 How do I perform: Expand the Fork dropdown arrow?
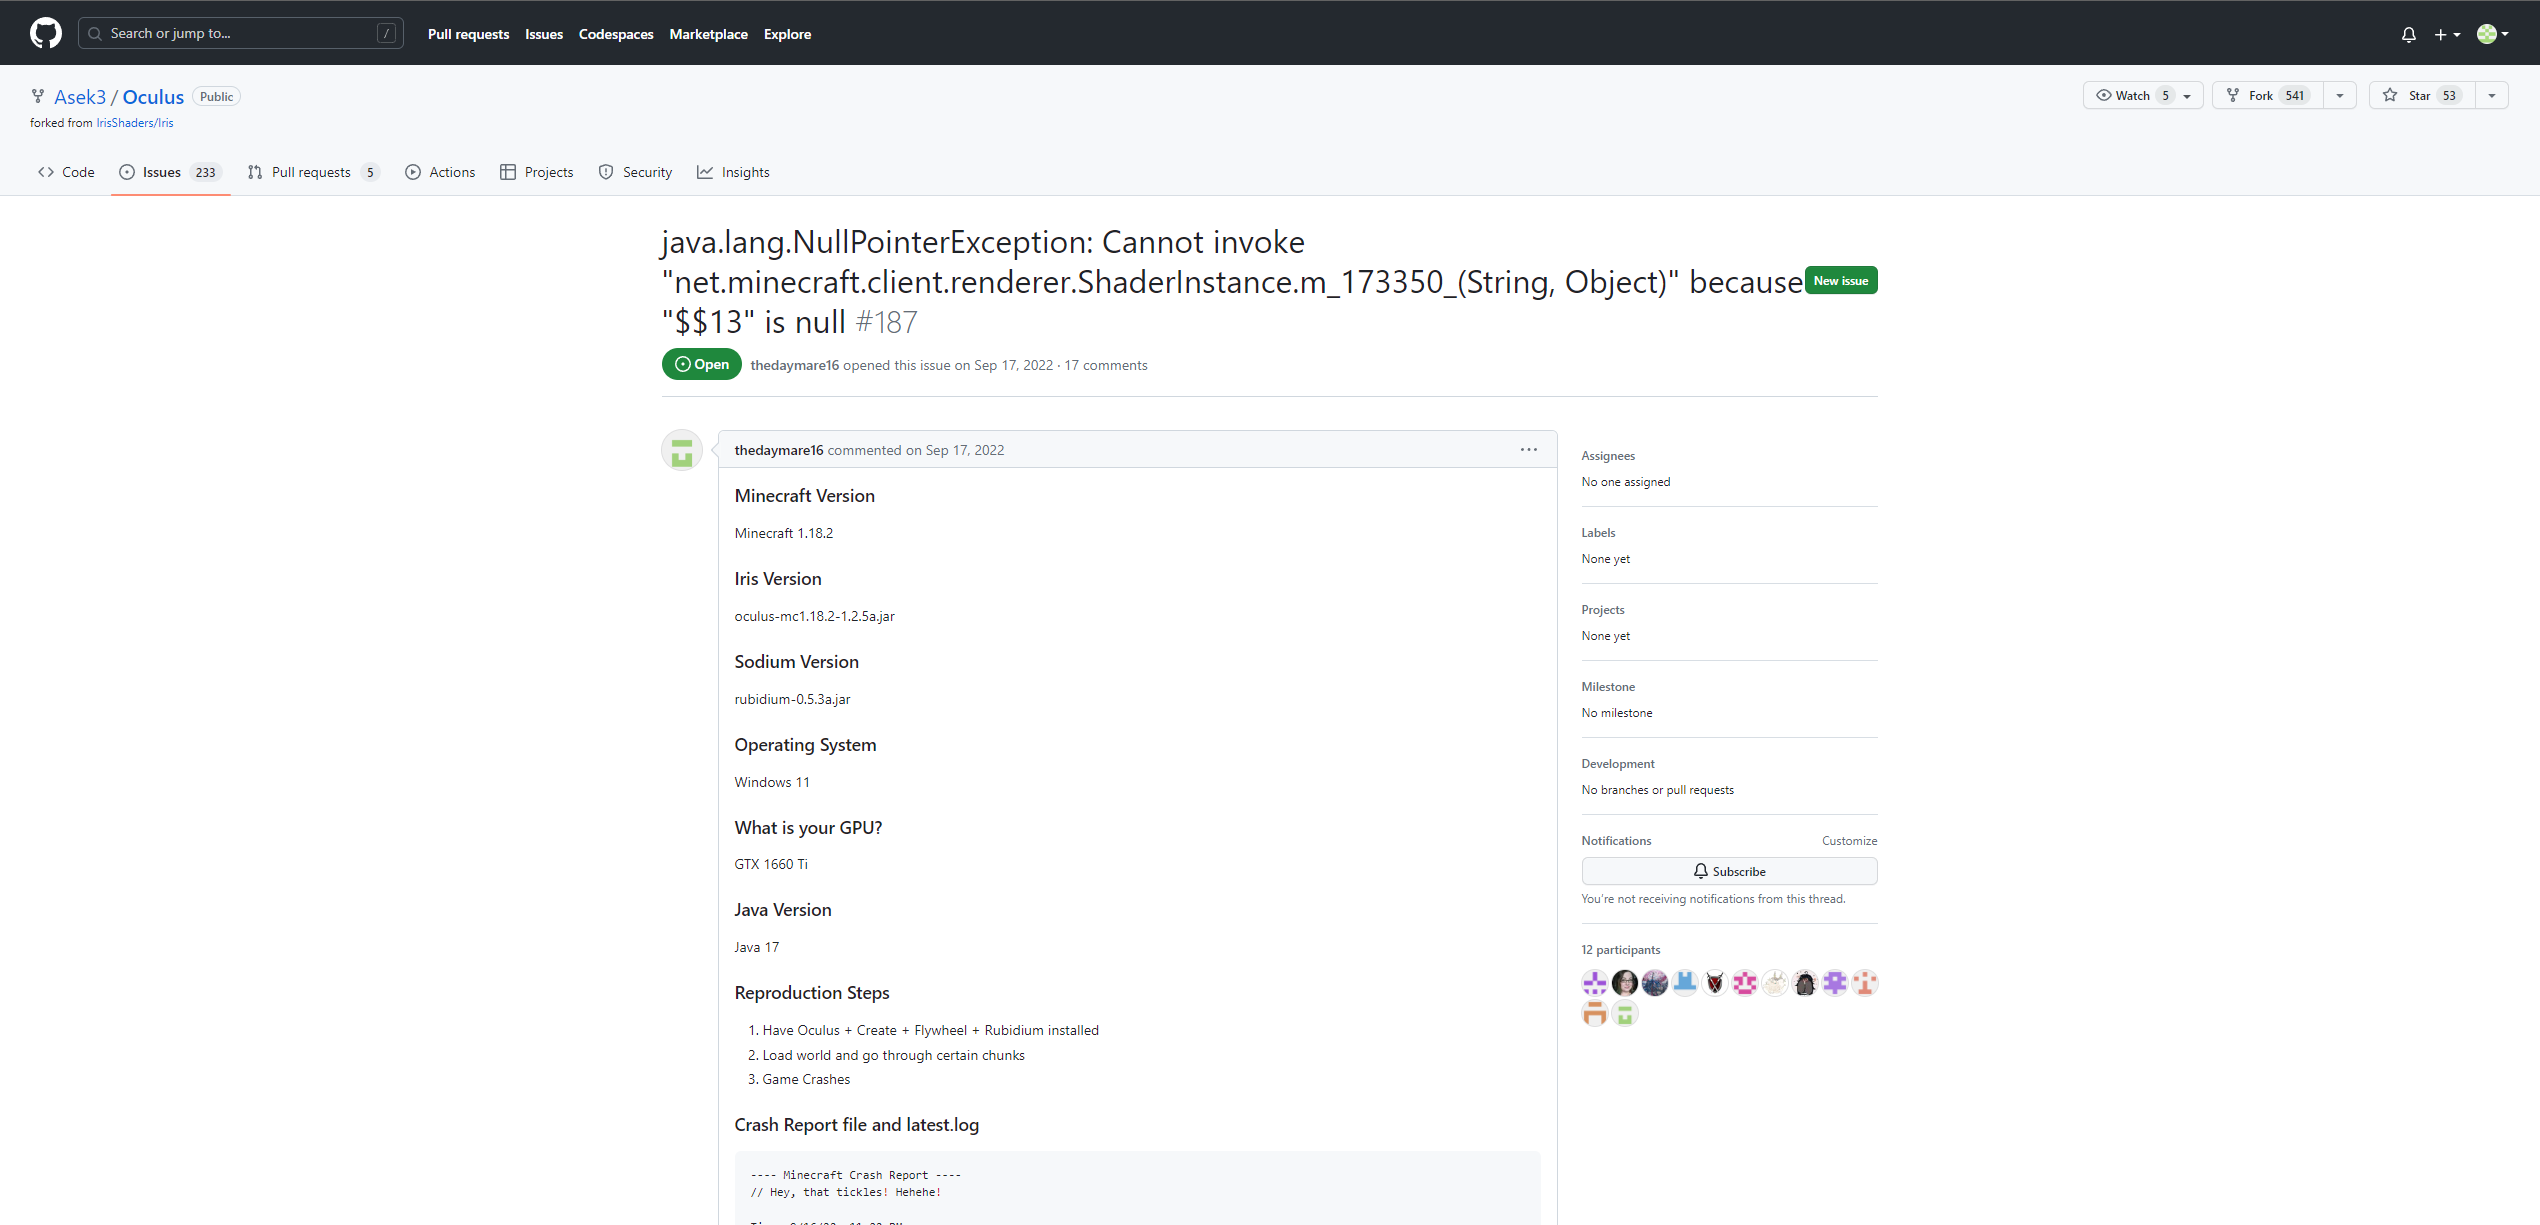(x=2340, y=96)
